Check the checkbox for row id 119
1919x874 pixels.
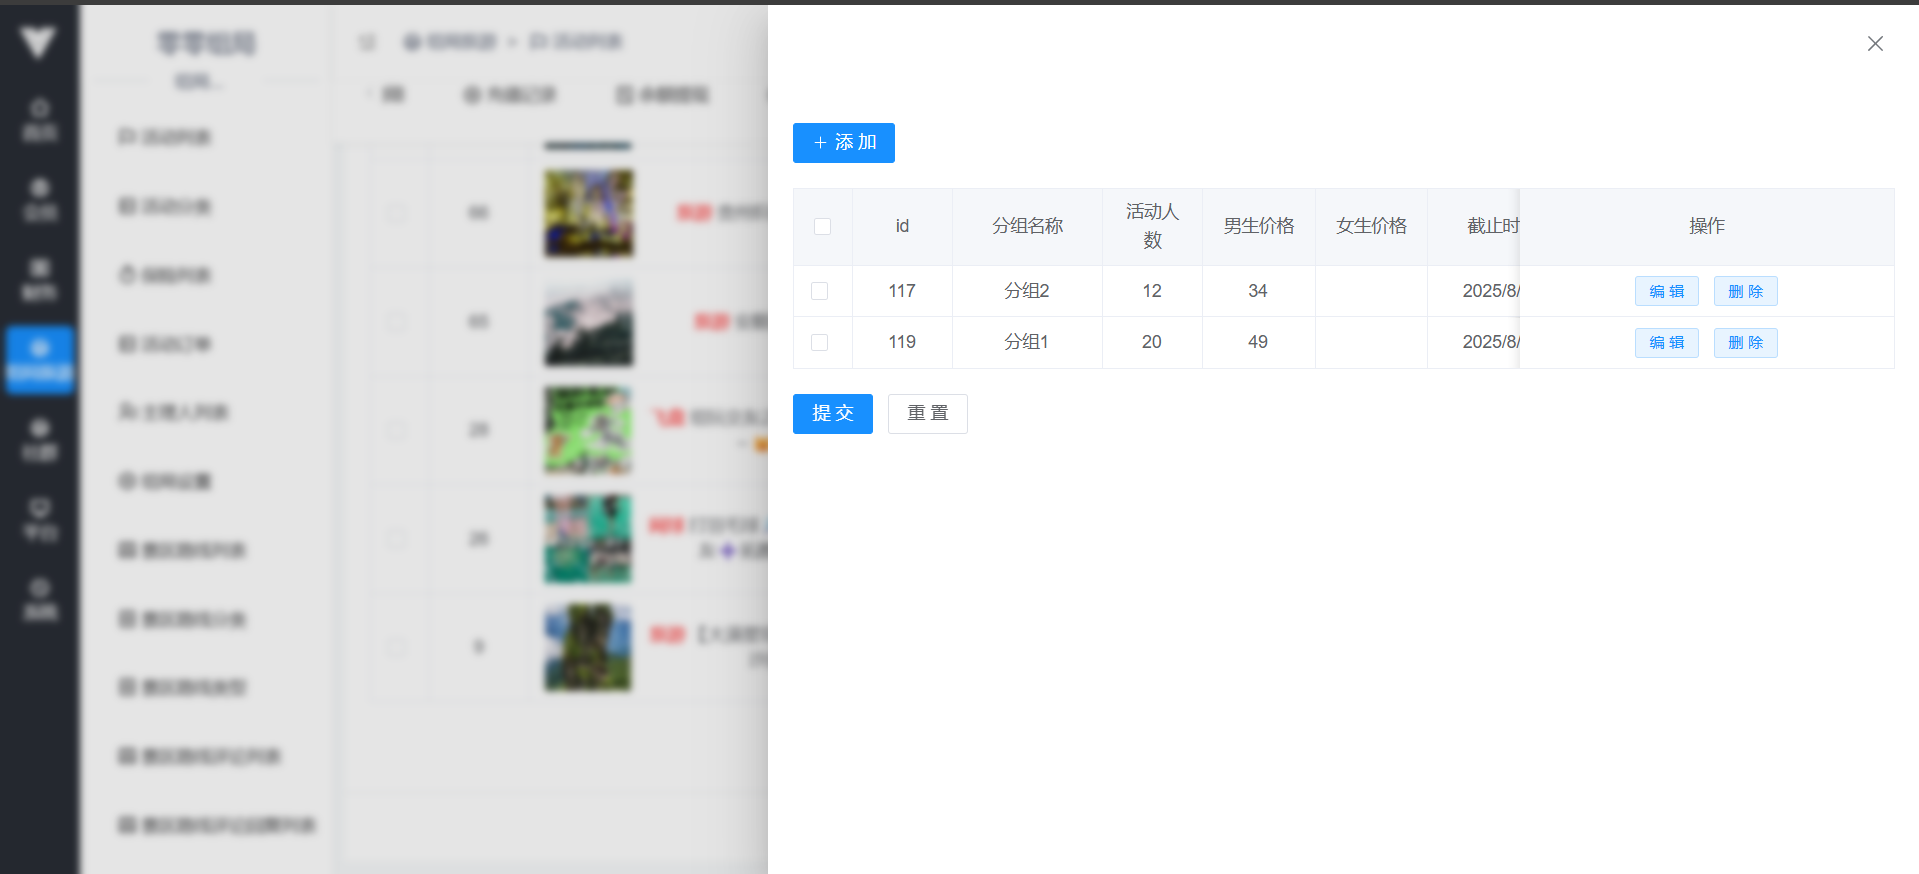tap(819, 342)
